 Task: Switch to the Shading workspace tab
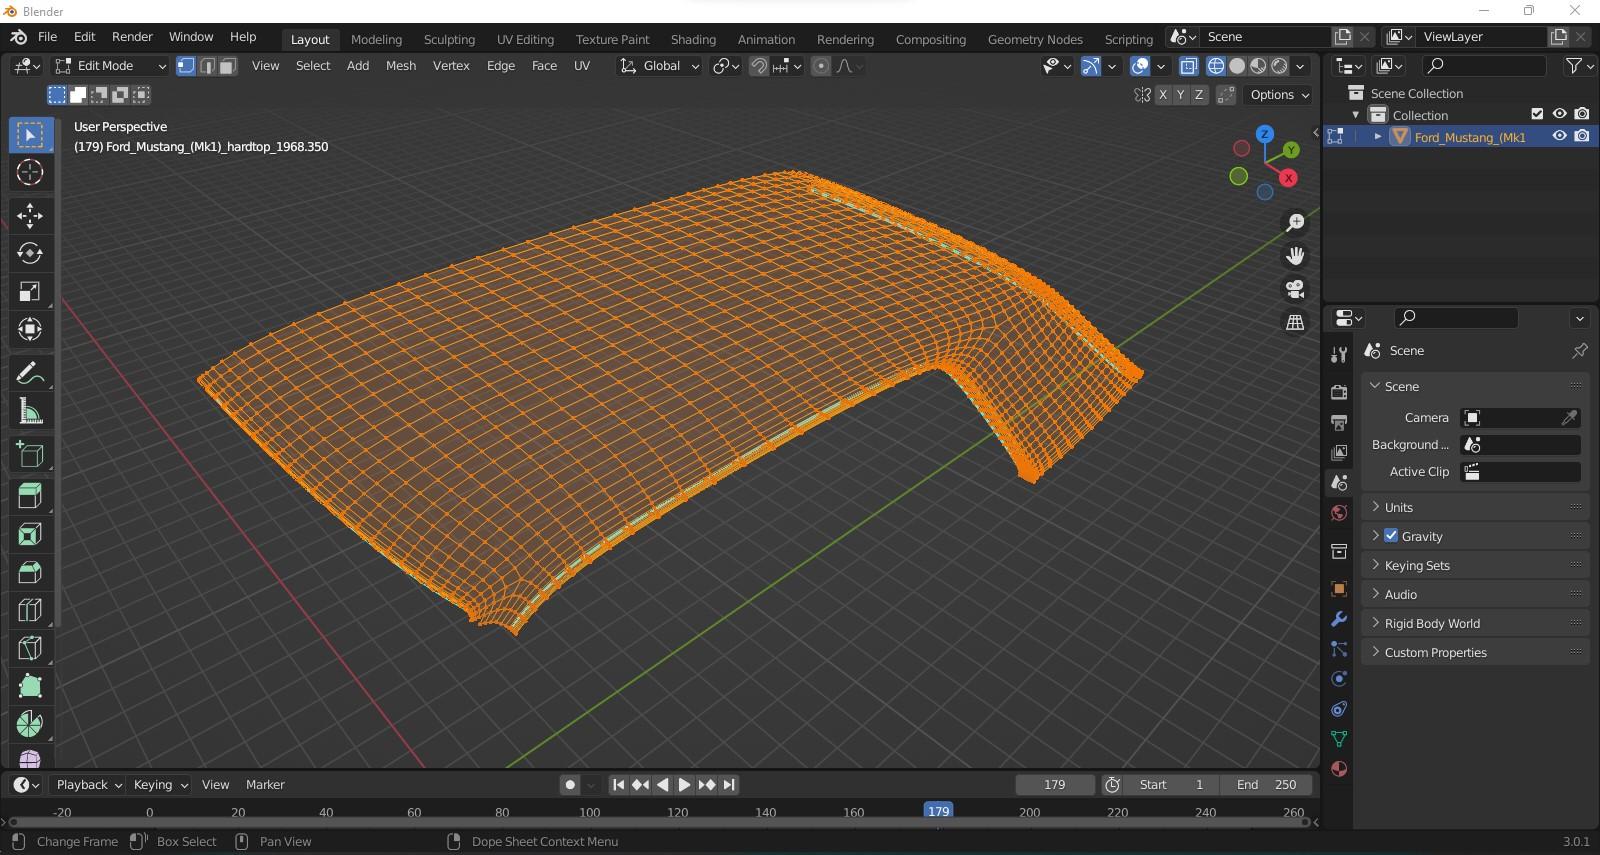point(693,40)
